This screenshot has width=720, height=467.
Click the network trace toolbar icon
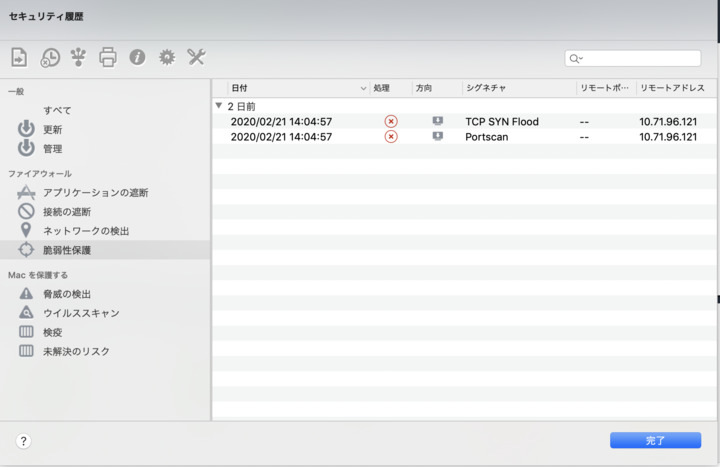coord(78,58)
